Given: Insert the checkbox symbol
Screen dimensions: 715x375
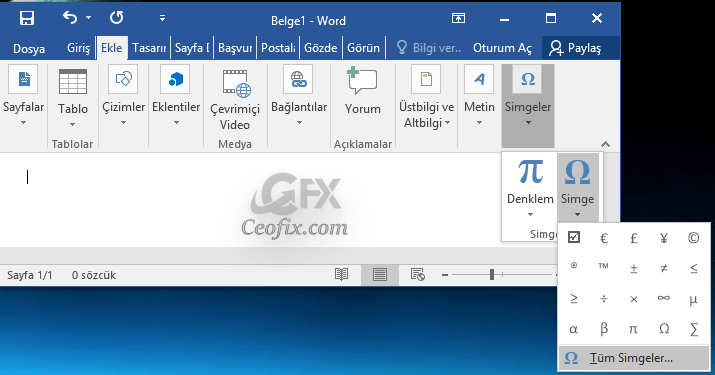Looking at the screenshot, I should pyautogui.click(x=574, y=237).
